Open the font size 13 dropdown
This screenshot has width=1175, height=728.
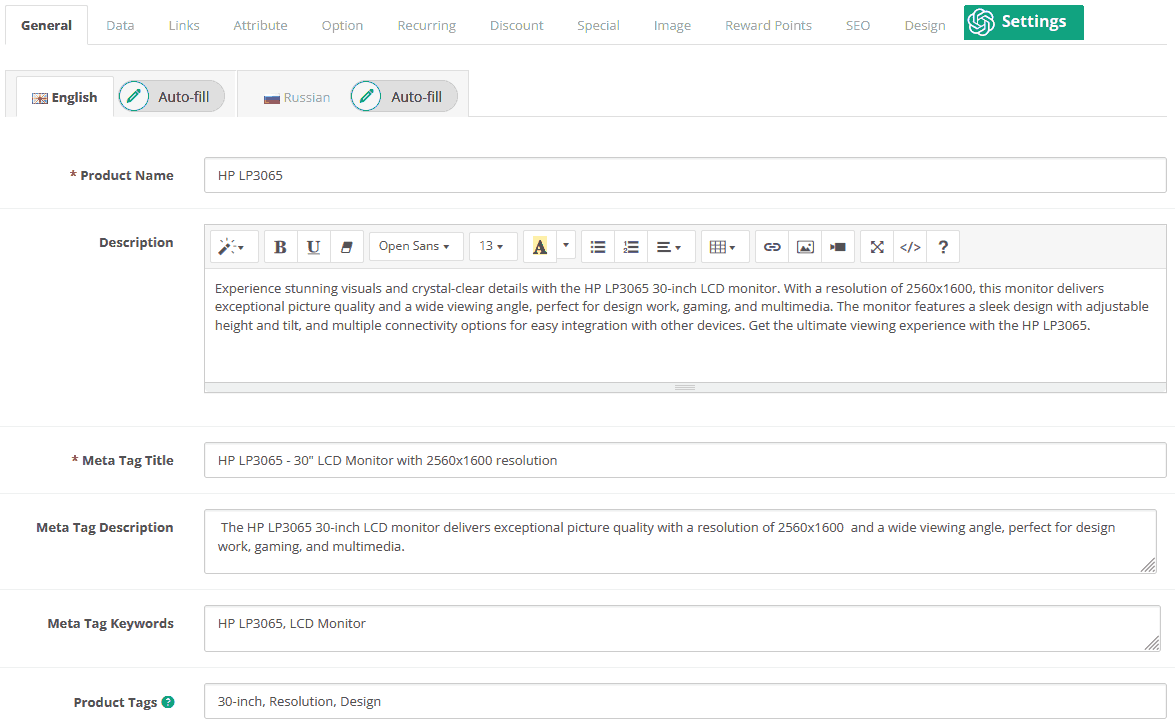tap(492, 246)
